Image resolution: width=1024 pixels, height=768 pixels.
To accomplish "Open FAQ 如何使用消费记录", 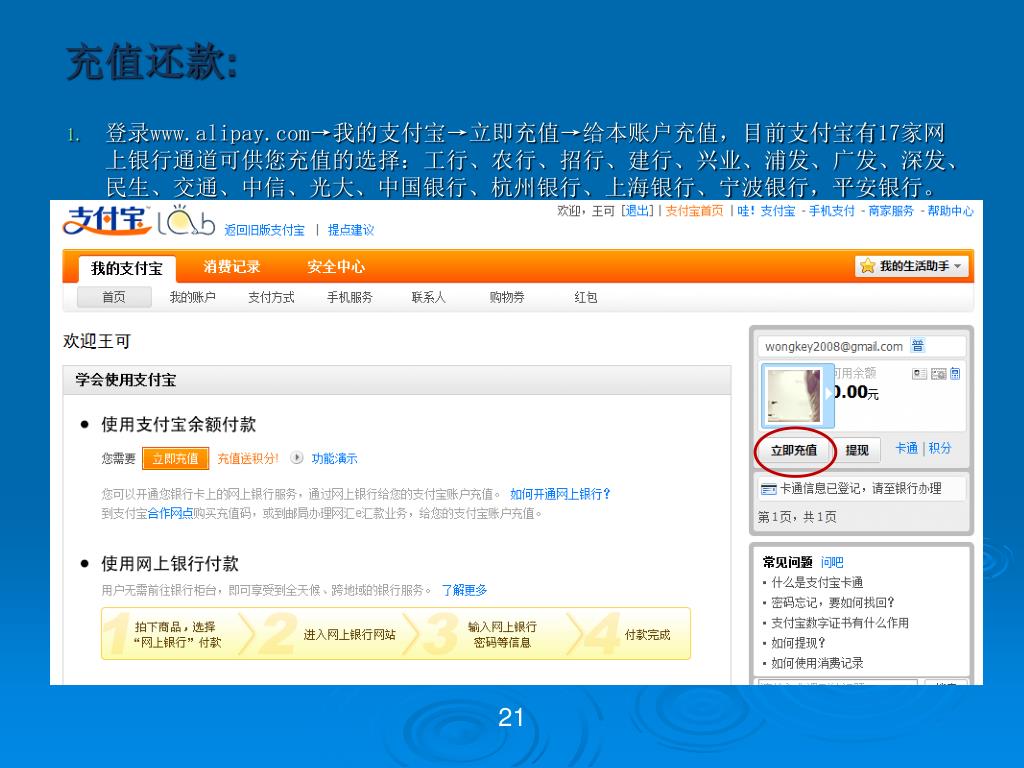I will 817,663.
